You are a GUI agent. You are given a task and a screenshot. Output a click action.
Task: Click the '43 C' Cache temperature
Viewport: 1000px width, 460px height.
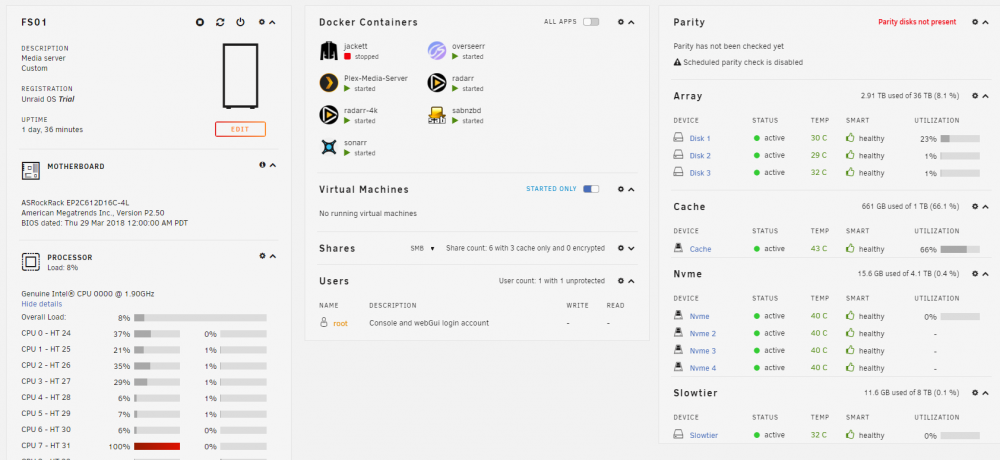pyautogui.click(x=819, y=249)
